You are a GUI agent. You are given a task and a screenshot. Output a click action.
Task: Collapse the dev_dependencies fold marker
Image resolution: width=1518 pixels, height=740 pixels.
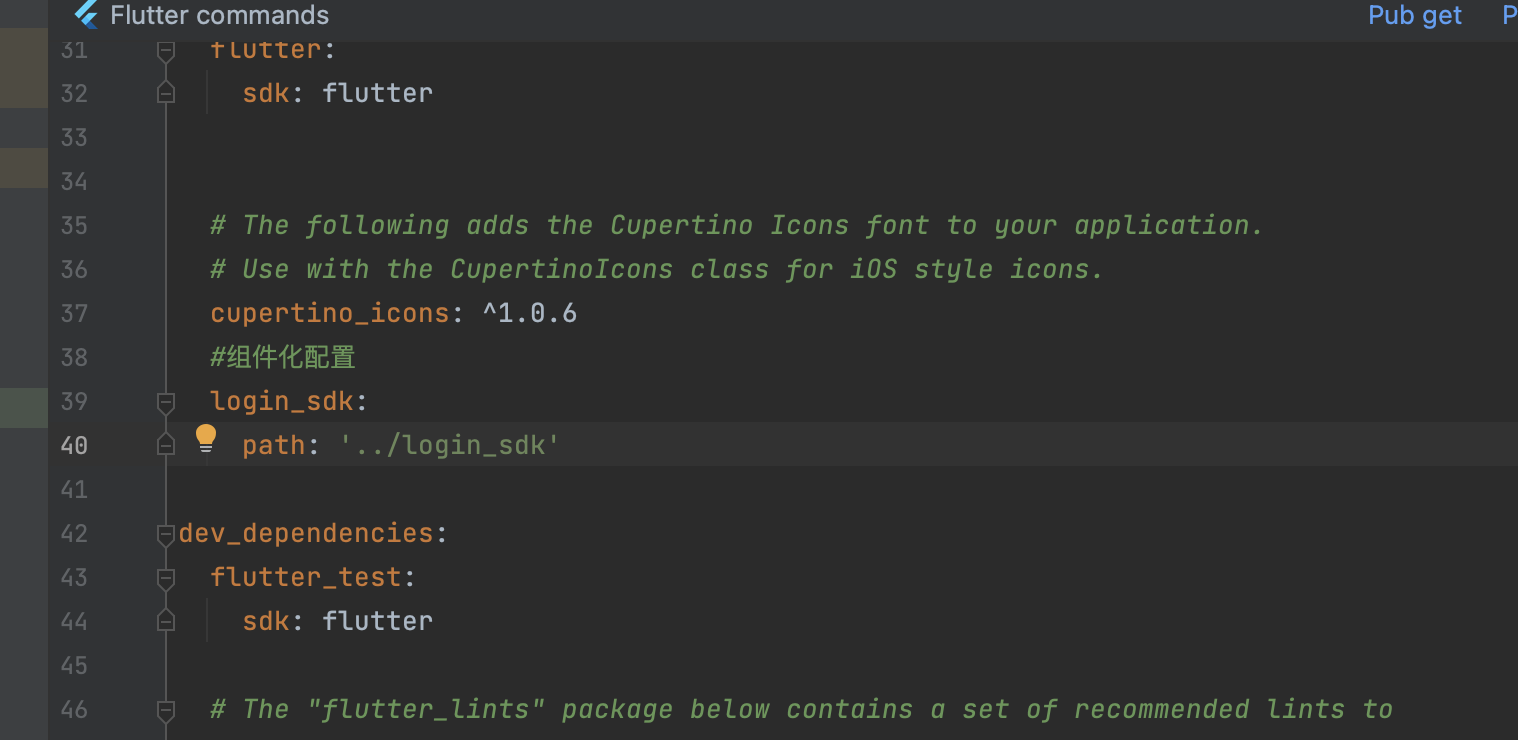pyautogui.click(x=166, y=534)
